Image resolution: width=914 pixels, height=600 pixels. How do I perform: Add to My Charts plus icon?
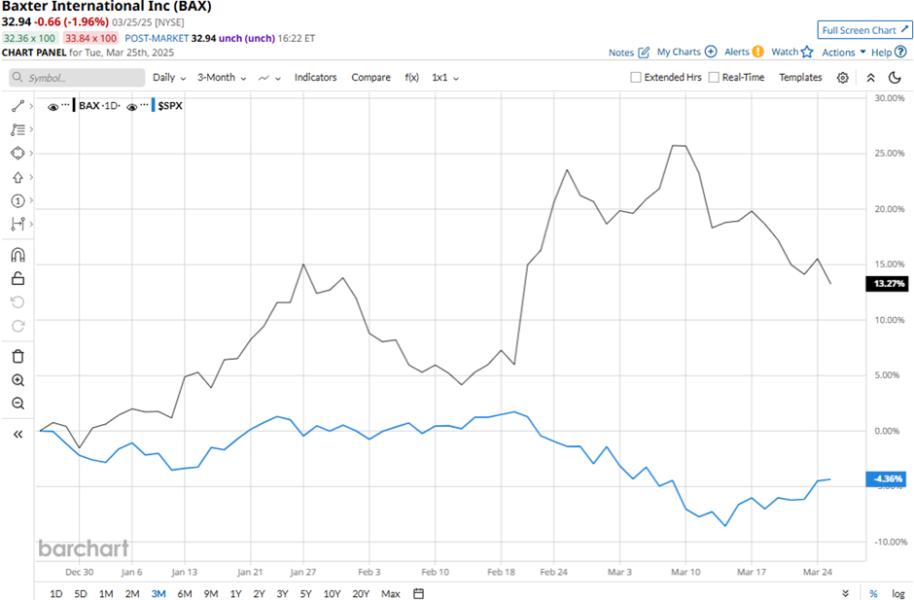tap(711, 51)
